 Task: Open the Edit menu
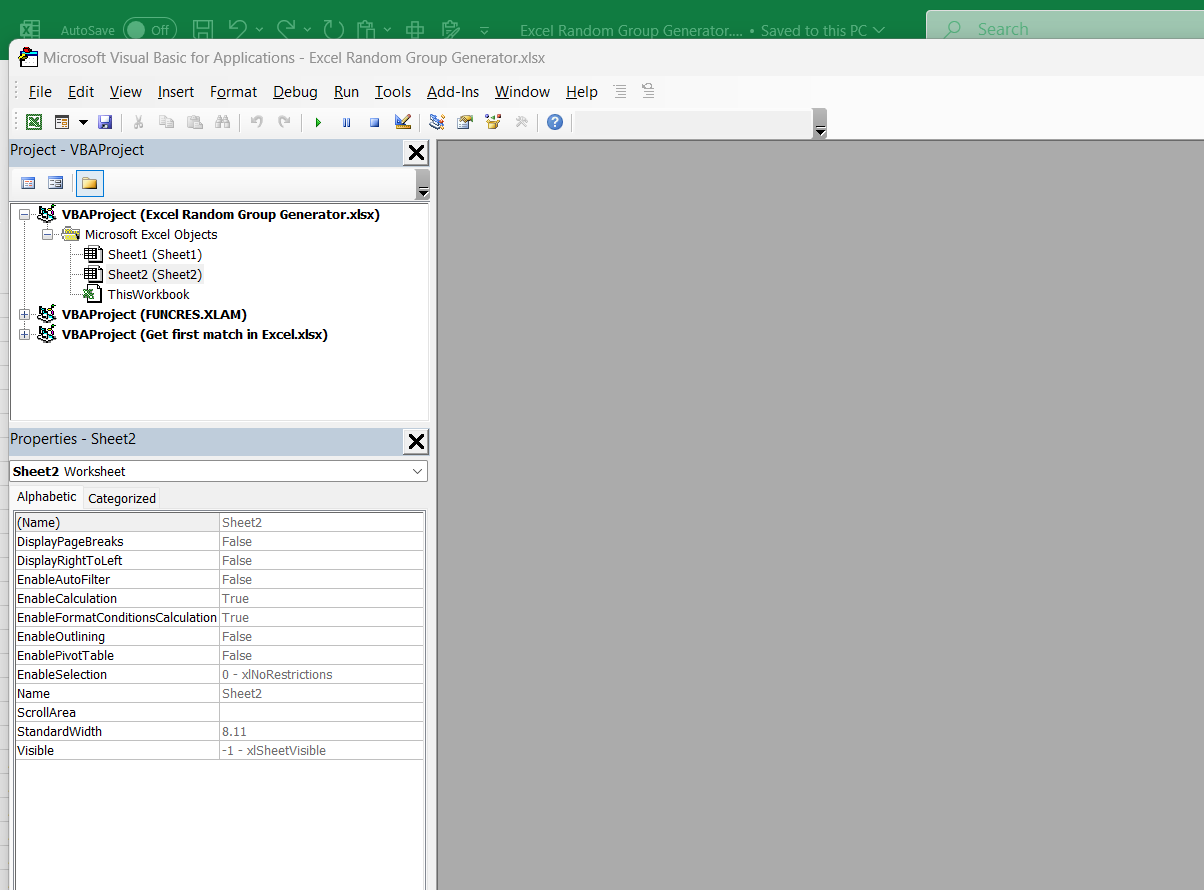click(81, 91)
